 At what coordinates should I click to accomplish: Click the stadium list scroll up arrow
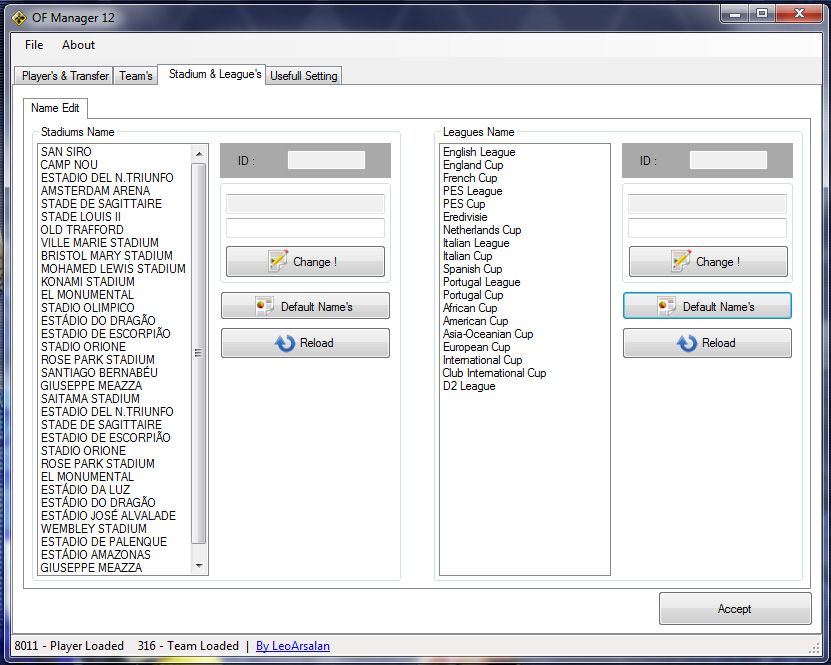pos(198,154)
